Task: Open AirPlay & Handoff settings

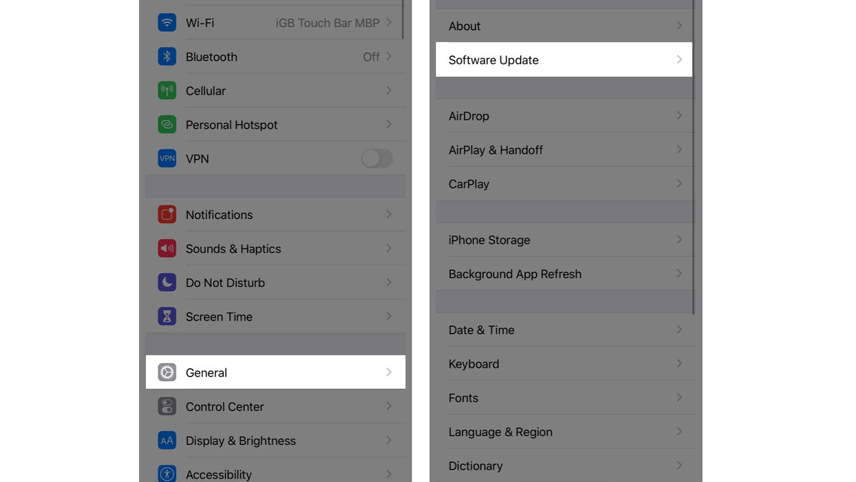Action: (564, 150)
